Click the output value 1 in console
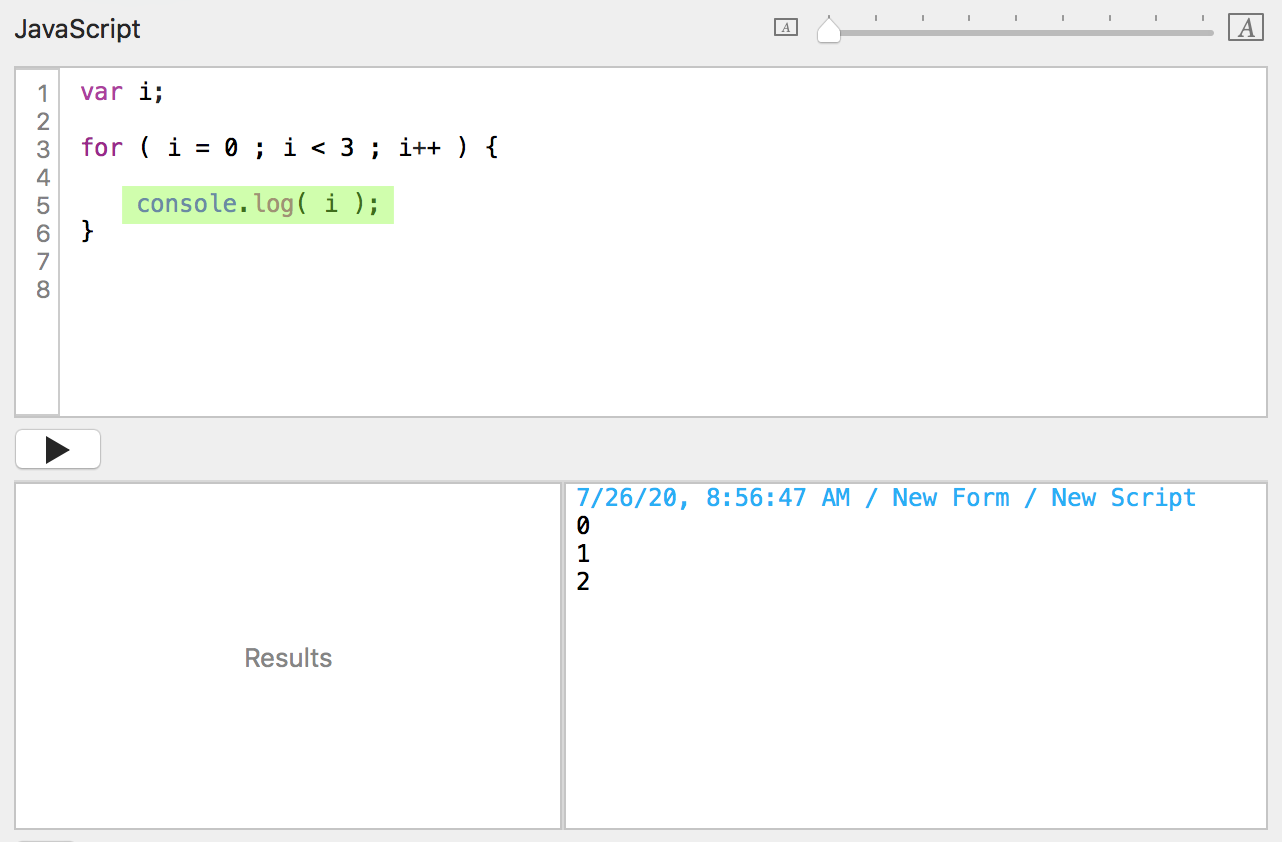The height and width of the screenshot is (842, 1282). [583, 554]
